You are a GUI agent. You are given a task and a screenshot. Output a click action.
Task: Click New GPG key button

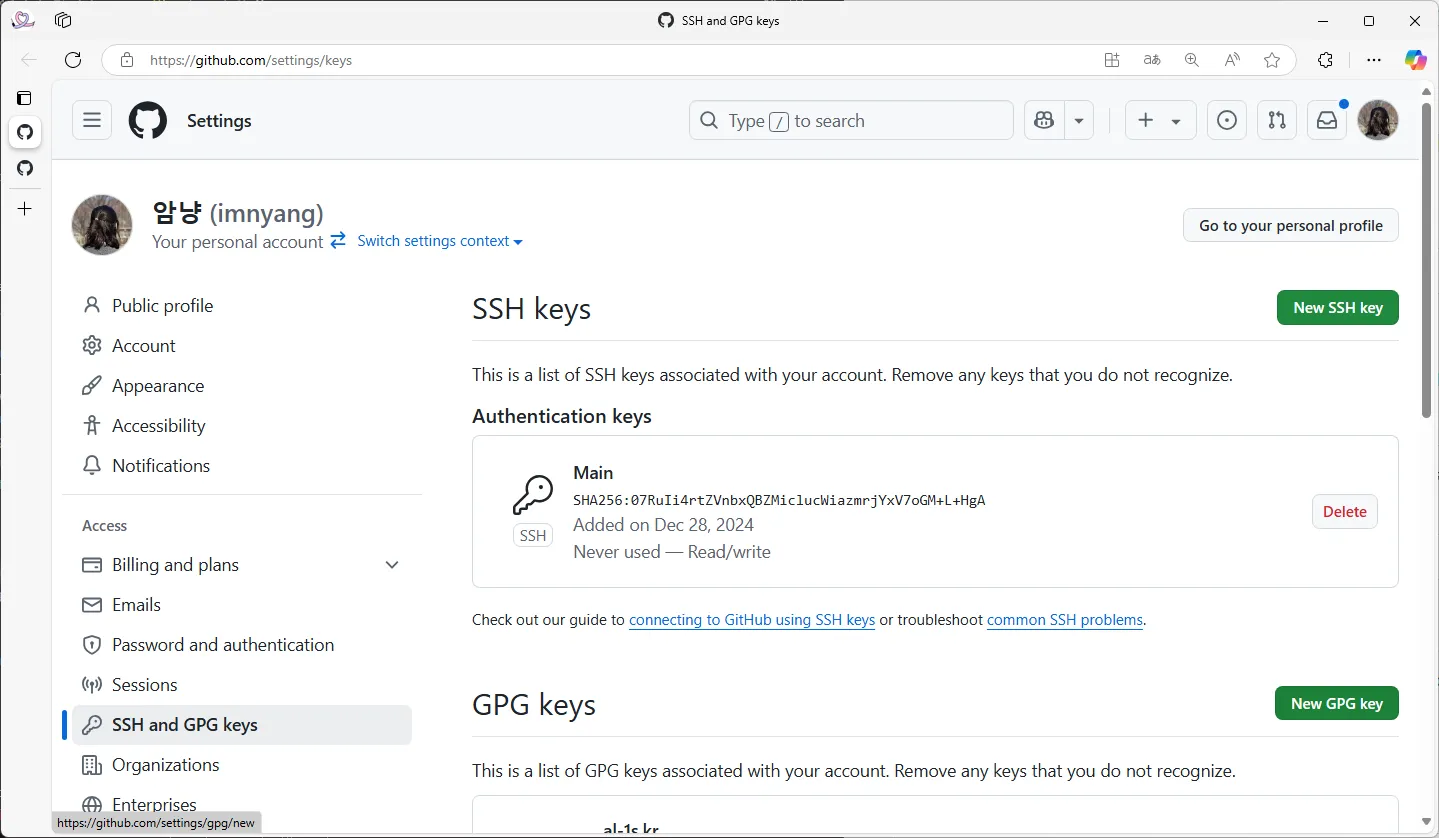click(x=1336, y=703)
